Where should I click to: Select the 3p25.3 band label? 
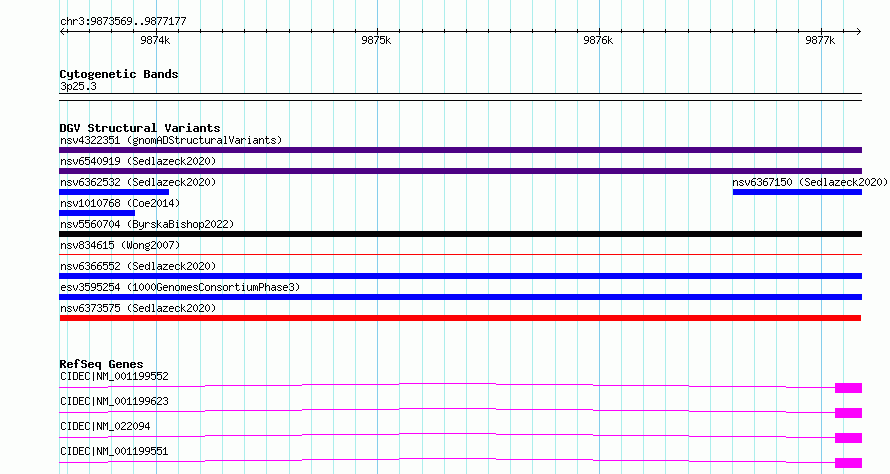tap(78, 86)
